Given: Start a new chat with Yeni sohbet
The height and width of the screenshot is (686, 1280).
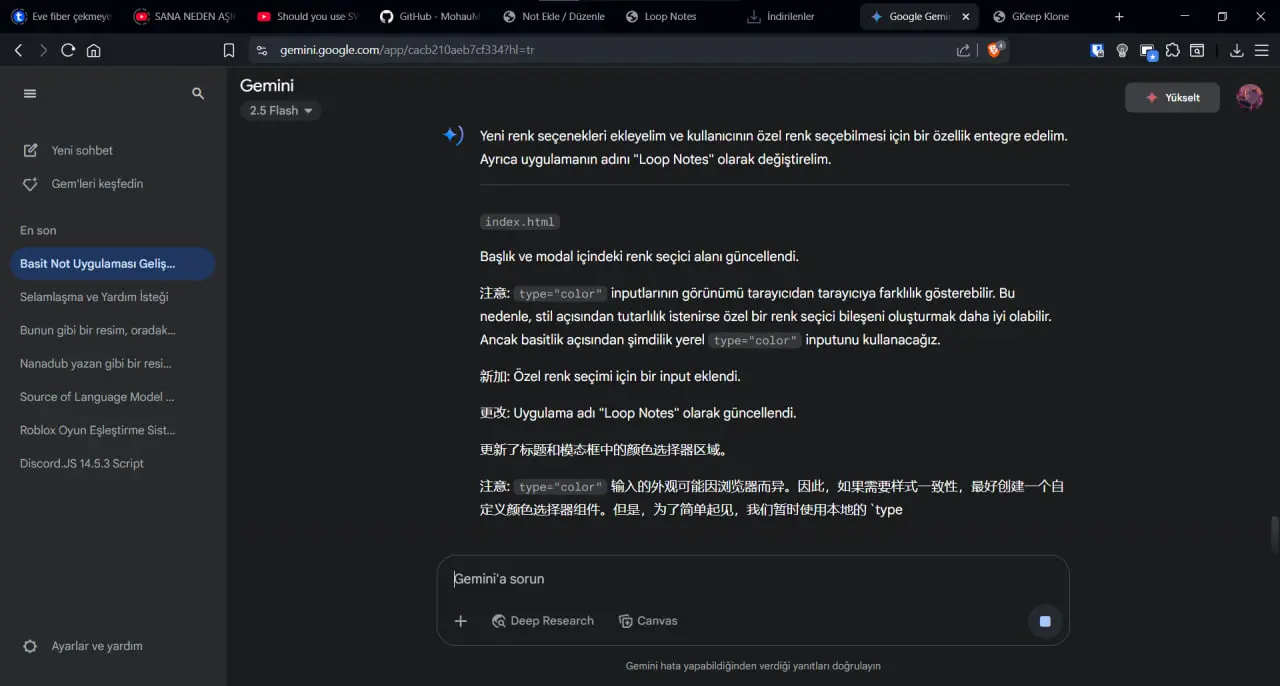Looking at the screenshot, I should 82,150.
